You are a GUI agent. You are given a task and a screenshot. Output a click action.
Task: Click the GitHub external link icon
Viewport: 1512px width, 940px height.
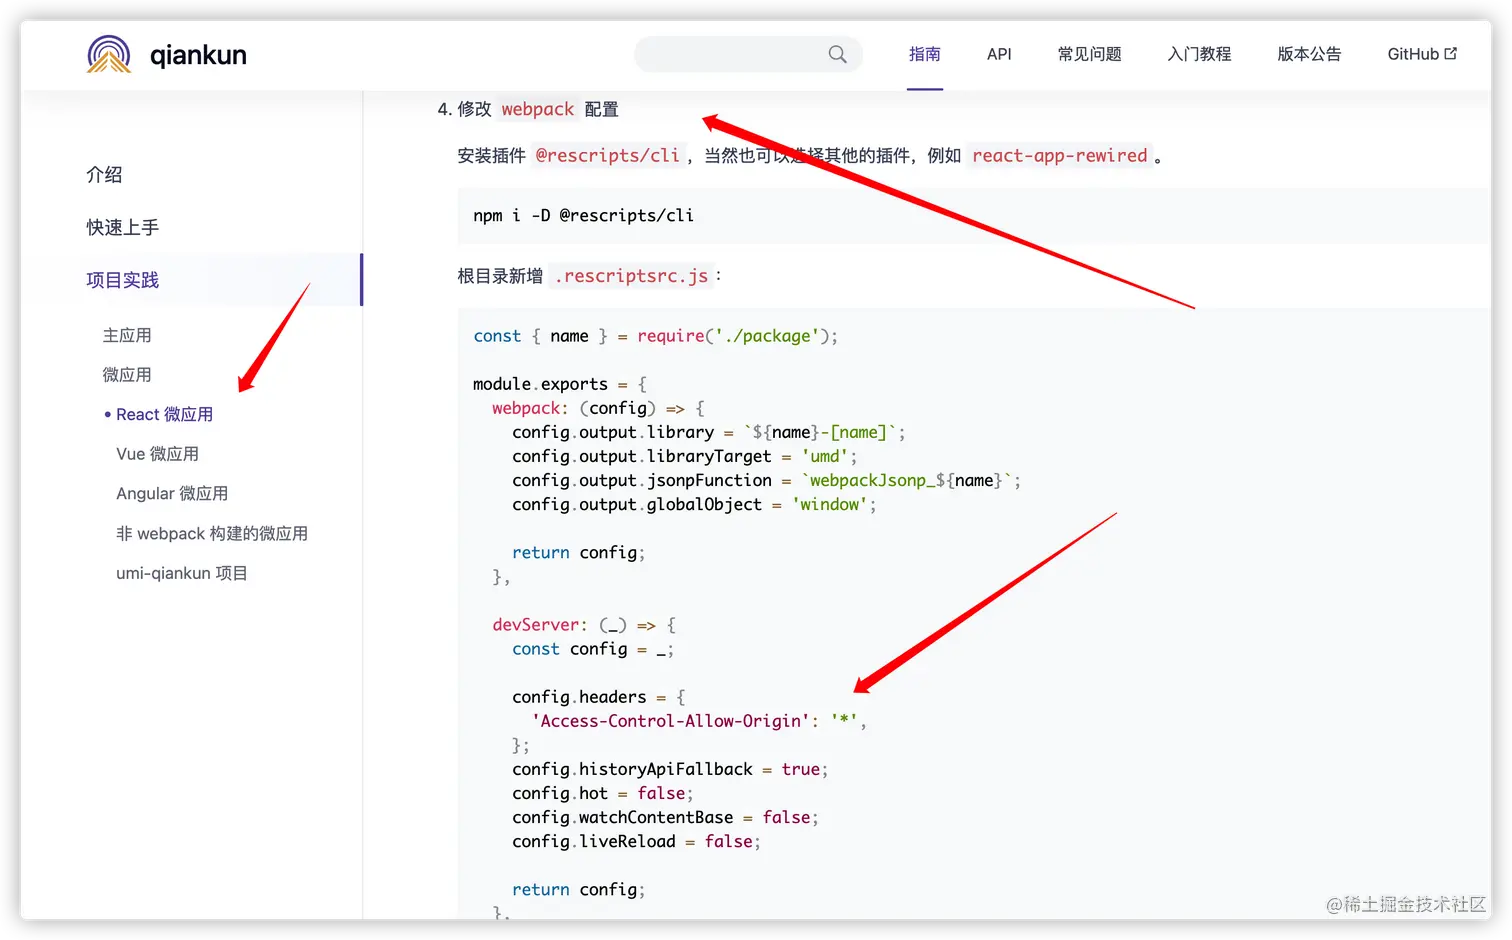[1451, 54]
